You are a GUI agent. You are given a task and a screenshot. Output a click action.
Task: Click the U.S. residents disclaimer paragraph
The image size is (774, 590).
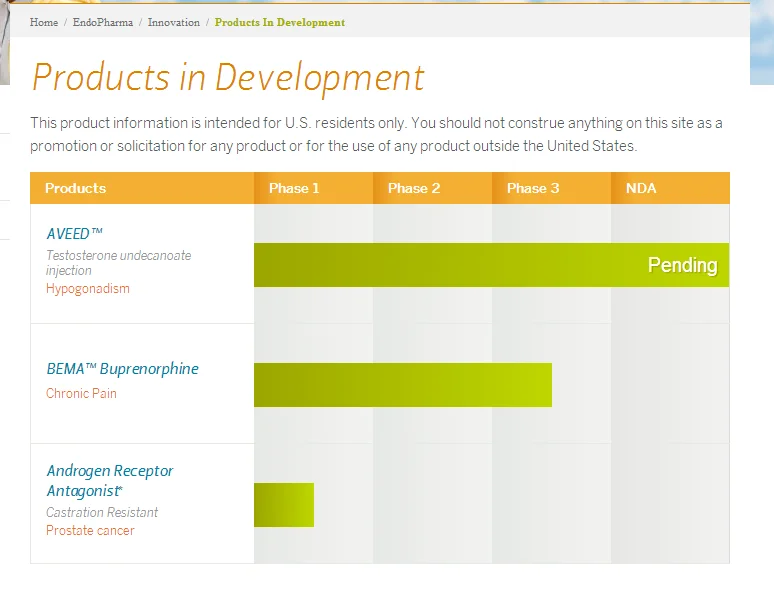pos(376,134)
